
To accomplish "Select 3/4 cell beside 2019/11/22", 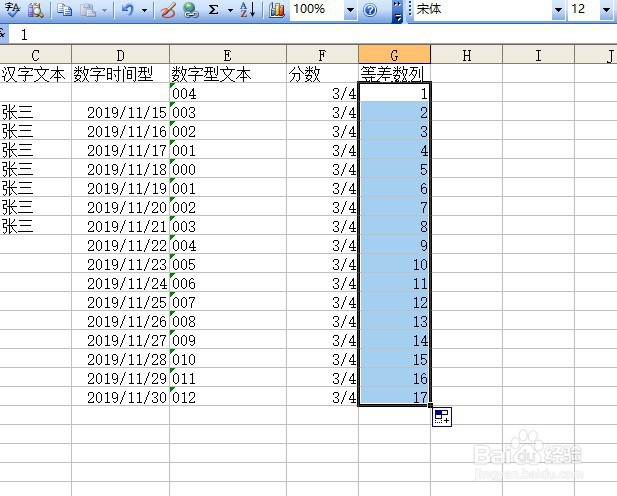I will pos(322,245).
